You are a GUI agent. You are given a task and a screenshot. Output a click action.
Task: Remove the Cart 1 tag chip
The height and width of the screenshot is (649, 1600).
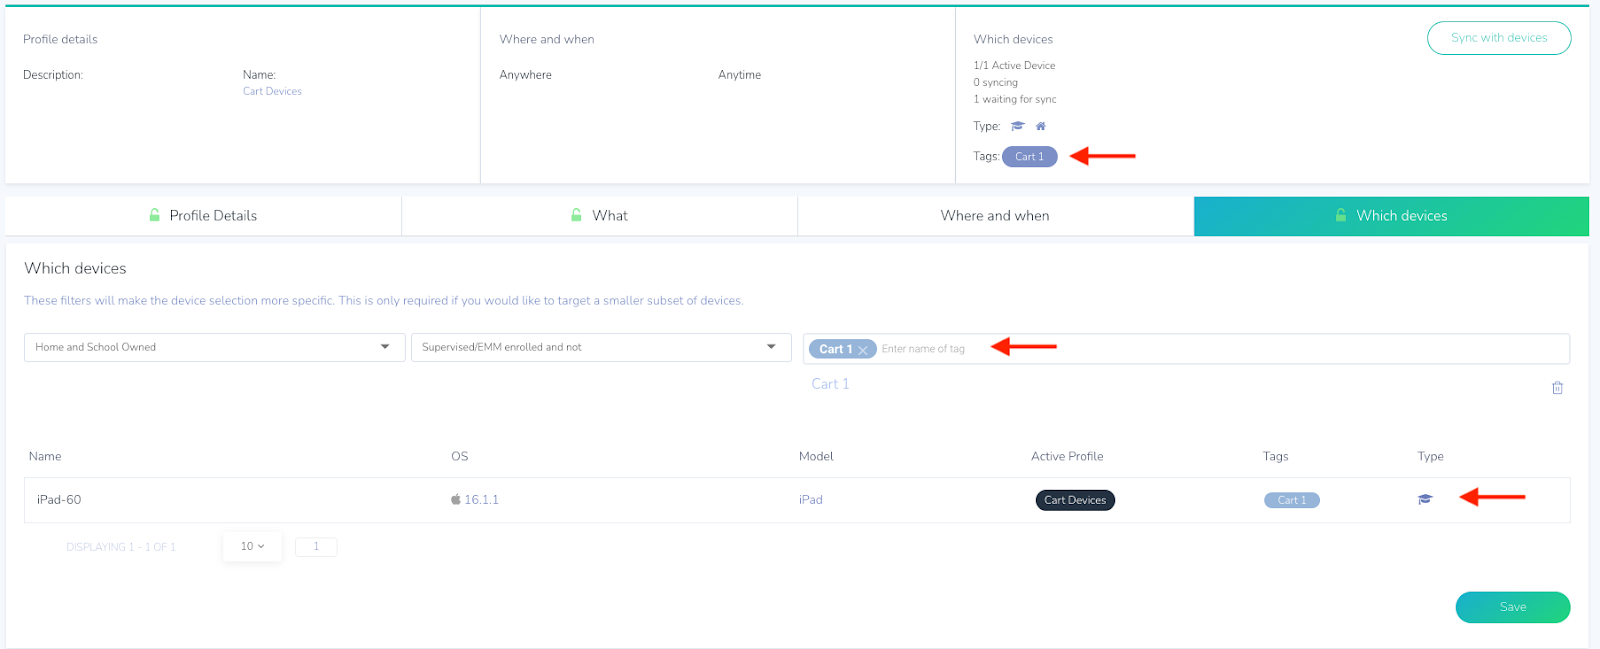click(863, 350)
